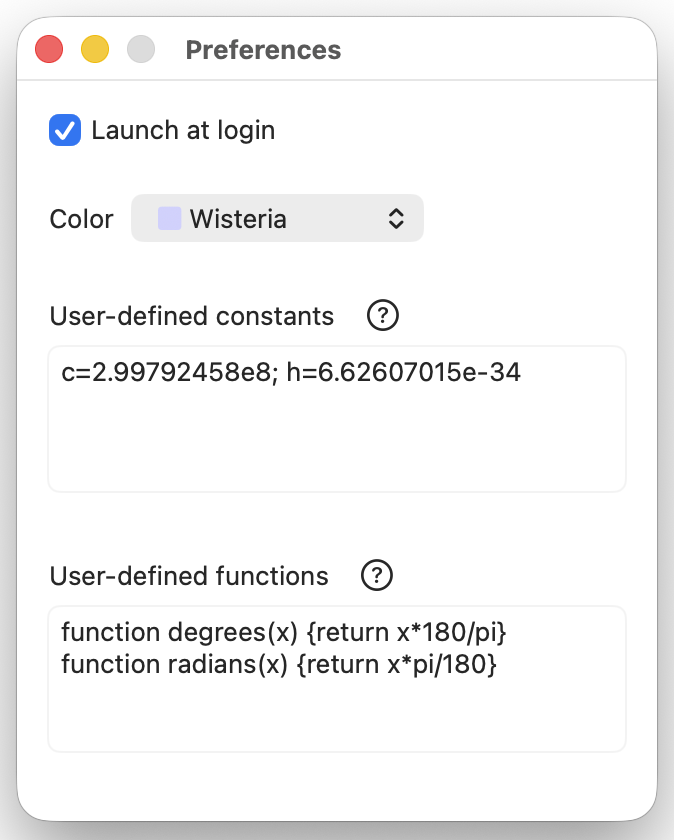
Task: Close the Preferences window with the red button
Action: (49, 49)
